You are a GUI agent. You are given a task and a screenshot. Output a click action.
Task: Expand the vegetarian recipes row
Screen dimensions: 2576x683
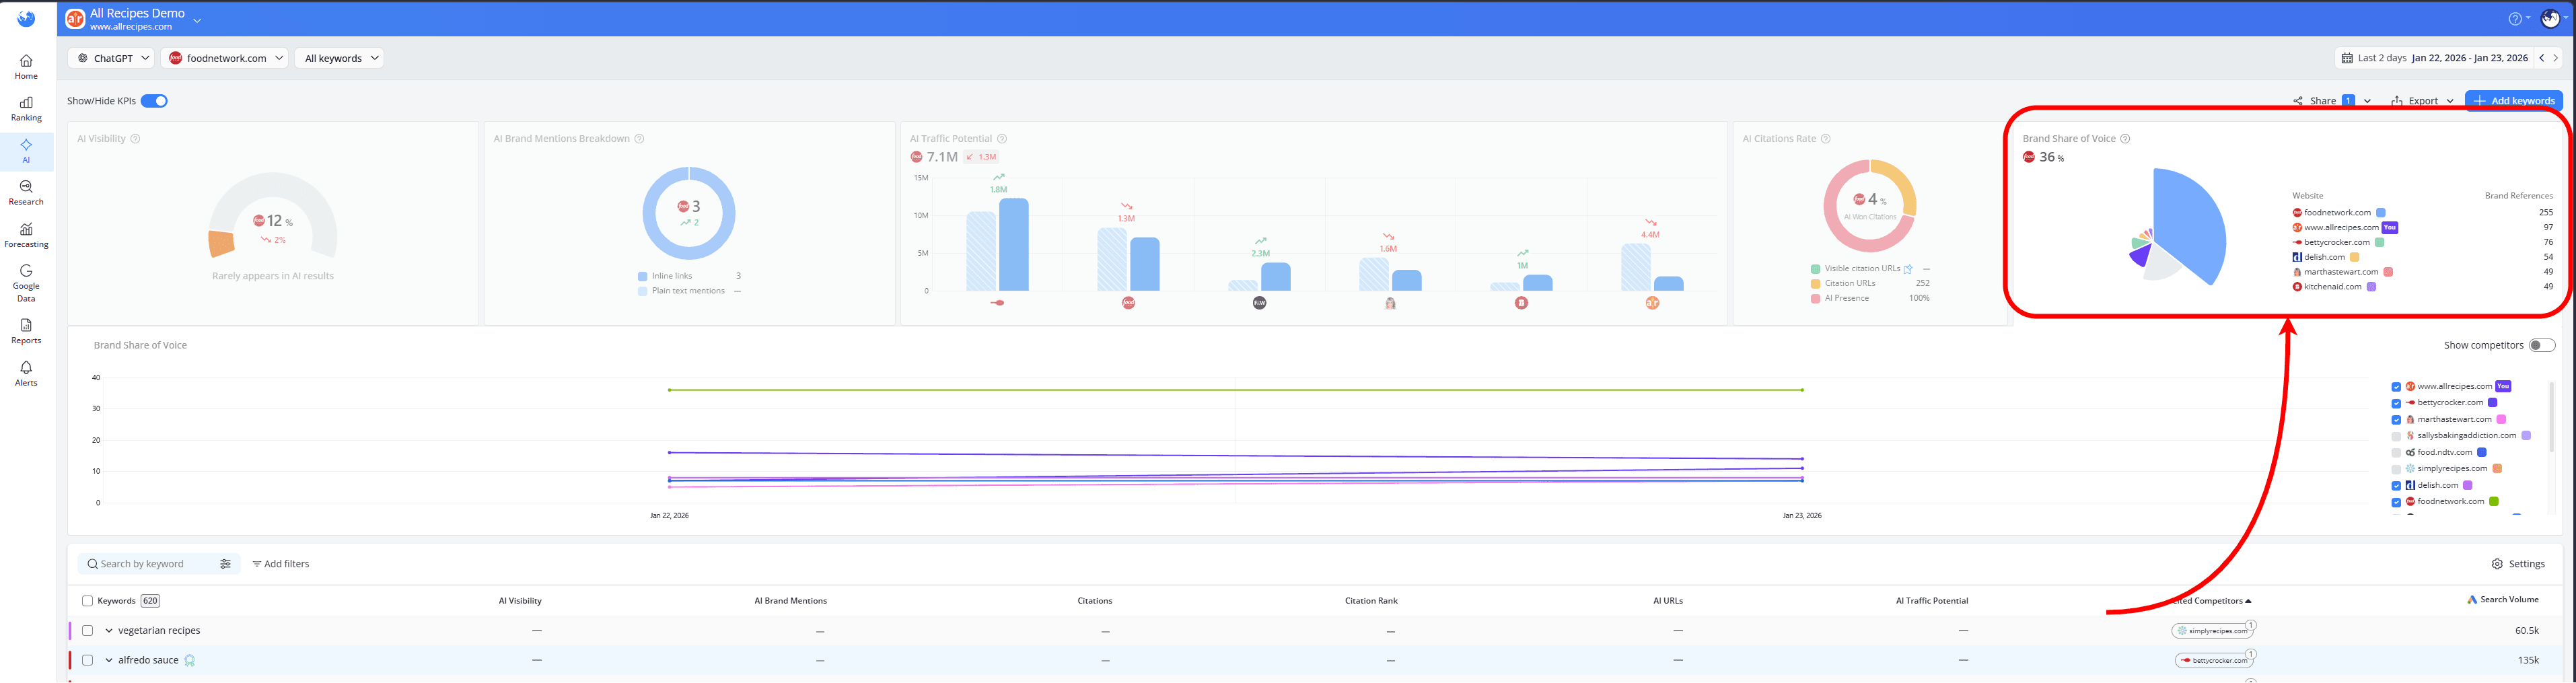coord(109,631)
